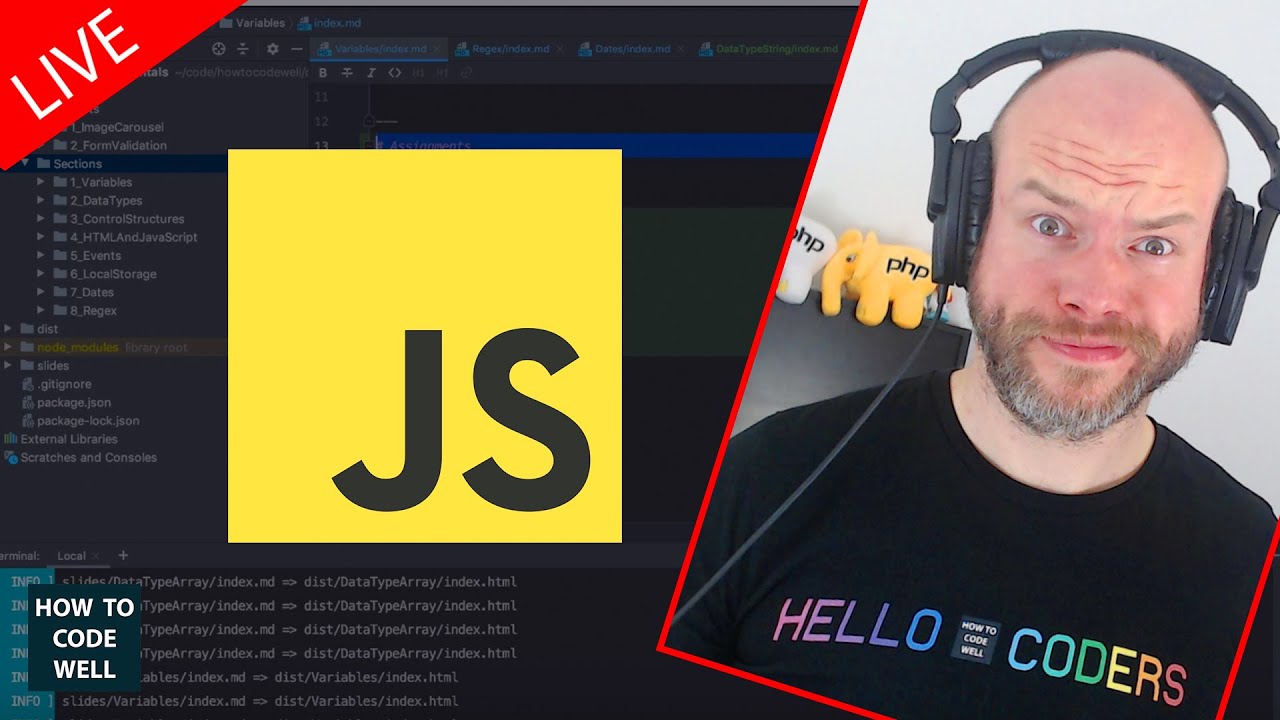Select the 3_ControlStructures folder label

pyautogui.click(x=126, y=218)
